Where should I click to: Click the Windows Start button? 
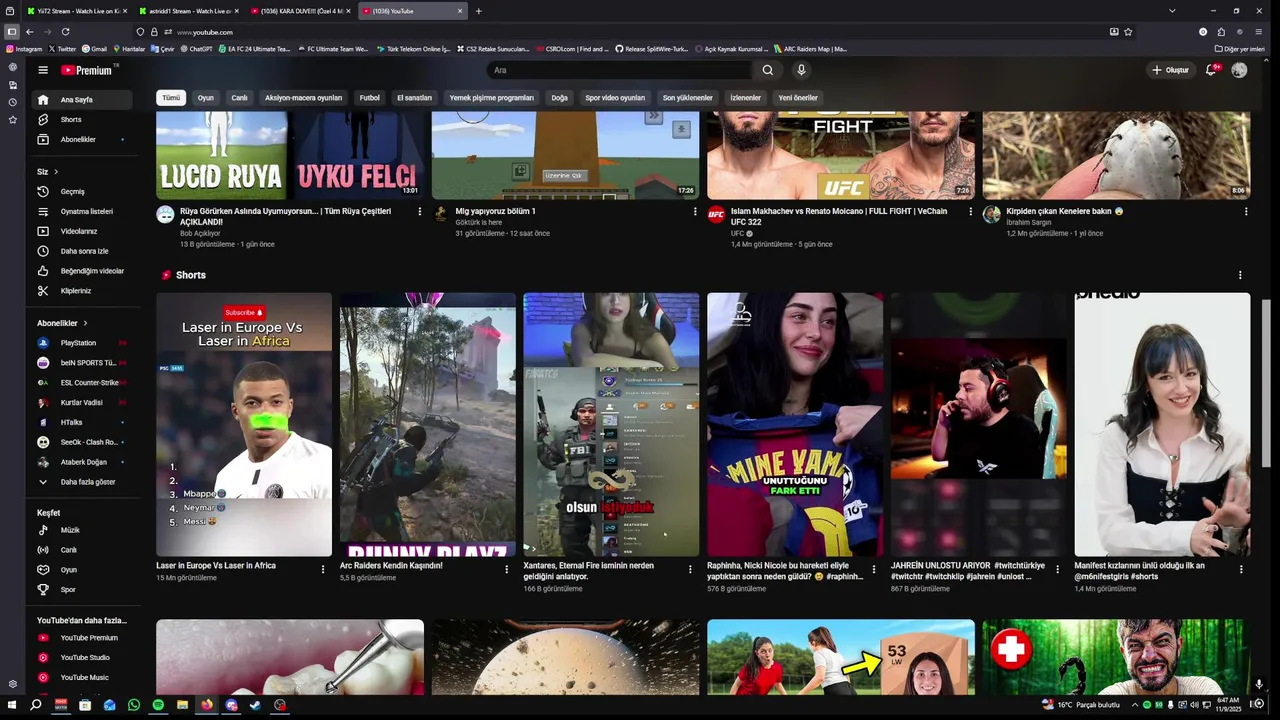11,705
